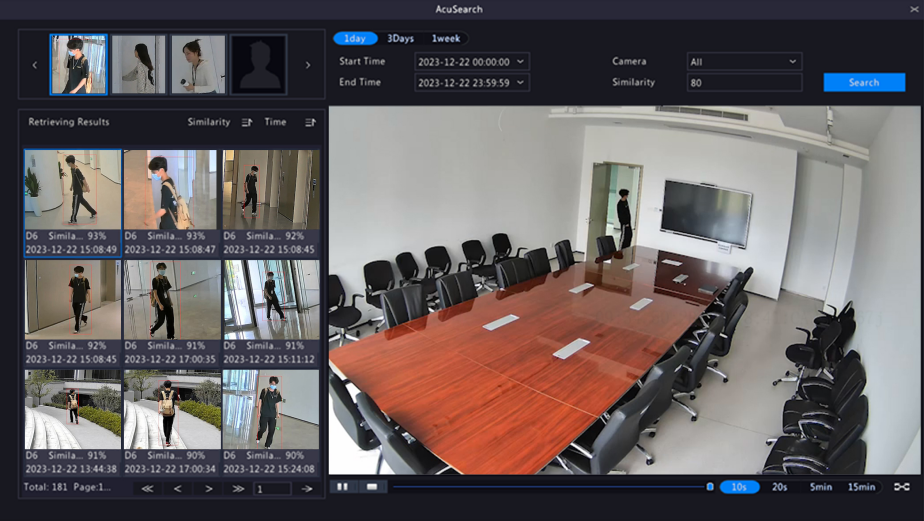The width and height of the screenshot is (924, 521).
Task: Select the 20s playback interval
Action: (x=779, y=487)
